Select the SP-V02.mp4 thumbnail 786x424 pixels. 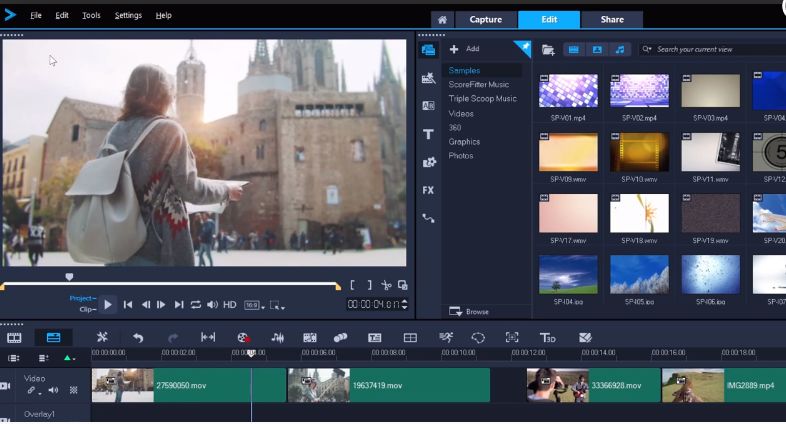pos(639,91)
